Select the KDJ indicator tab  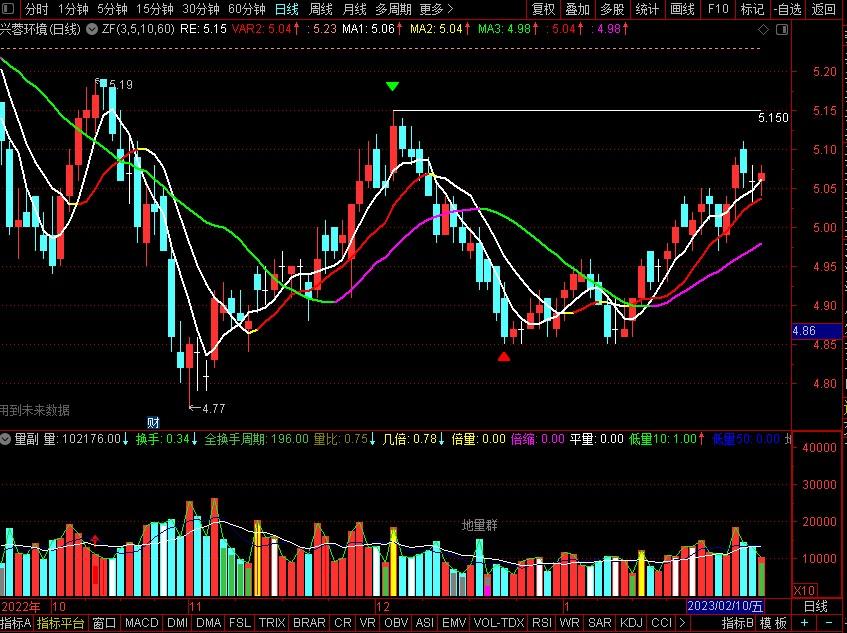point(630,623)
